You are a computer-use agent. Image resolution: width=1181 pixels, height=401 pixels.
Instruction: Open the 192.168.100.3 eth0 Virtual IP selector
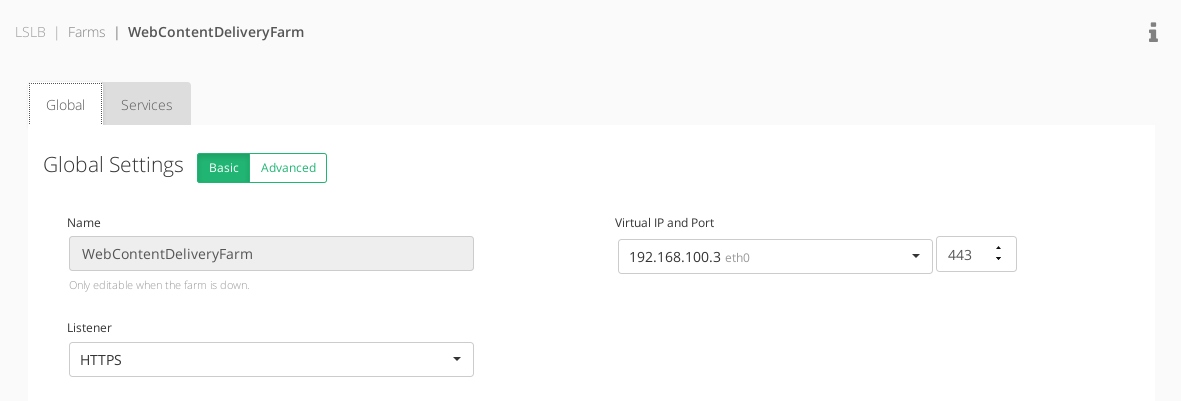tap(775, 256)
